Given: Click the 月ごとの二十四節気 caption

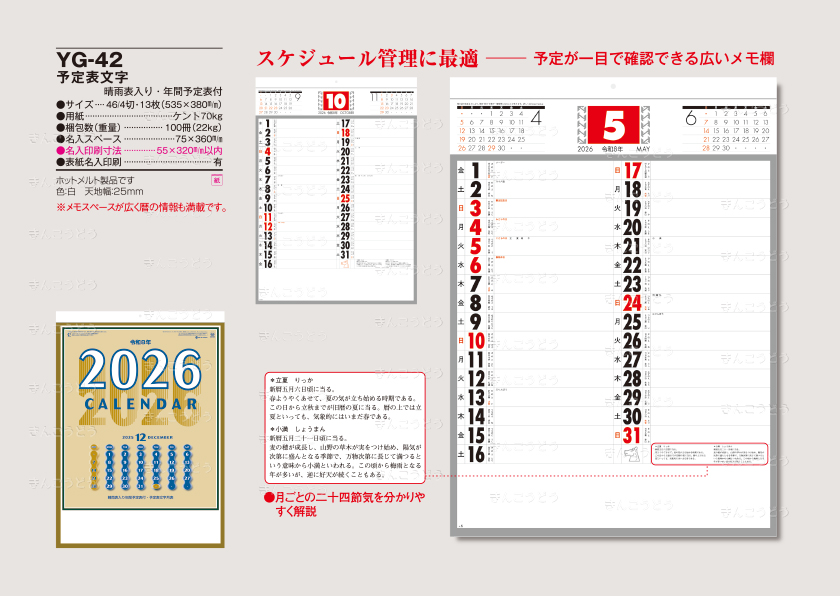Looking at the screenshot, I should [344, 504].
